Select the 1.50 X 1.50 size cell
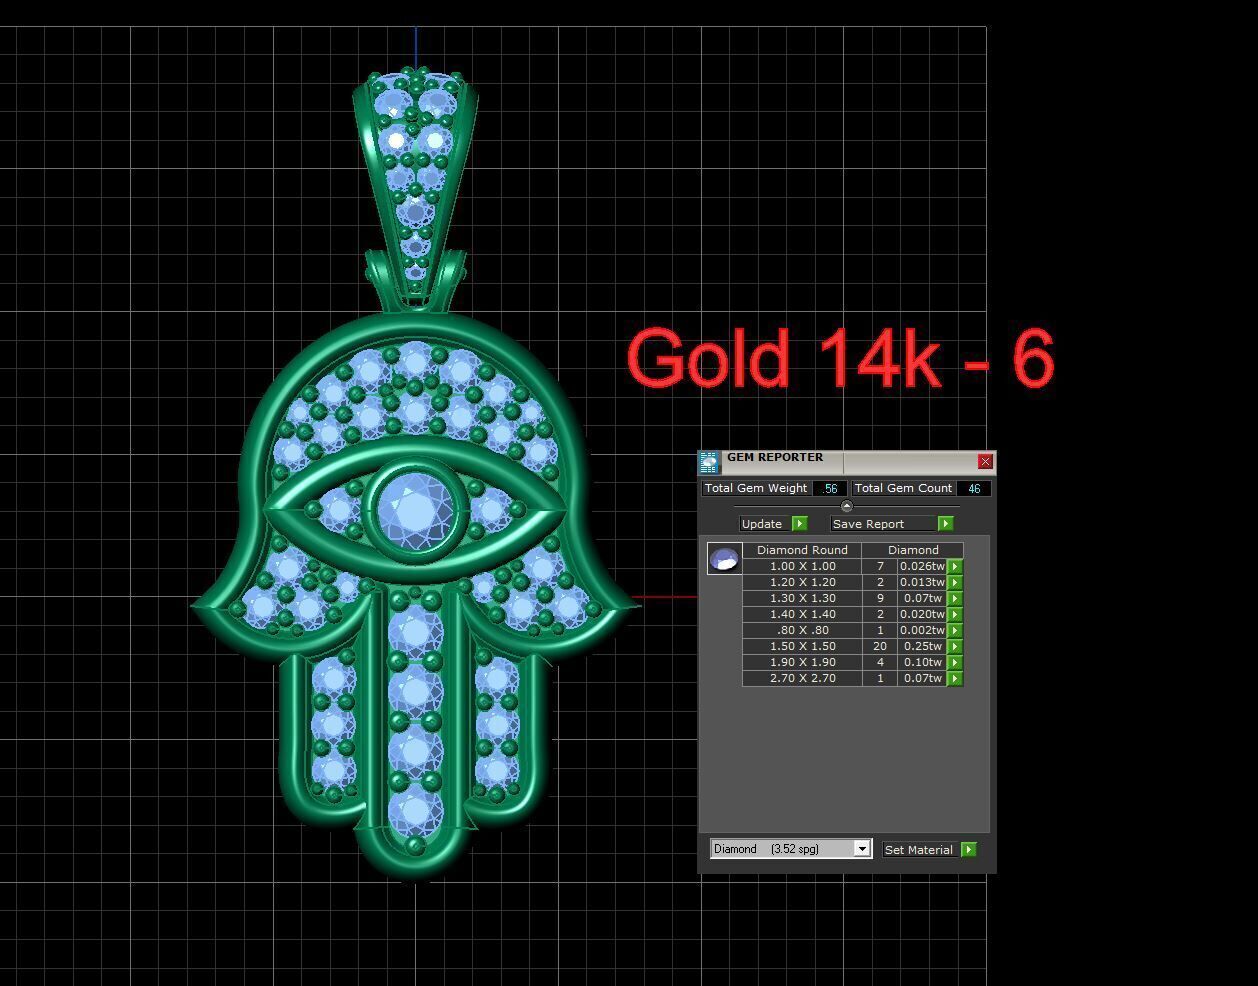The width and height of the screenshot is (1258, 986). [802, 646]
